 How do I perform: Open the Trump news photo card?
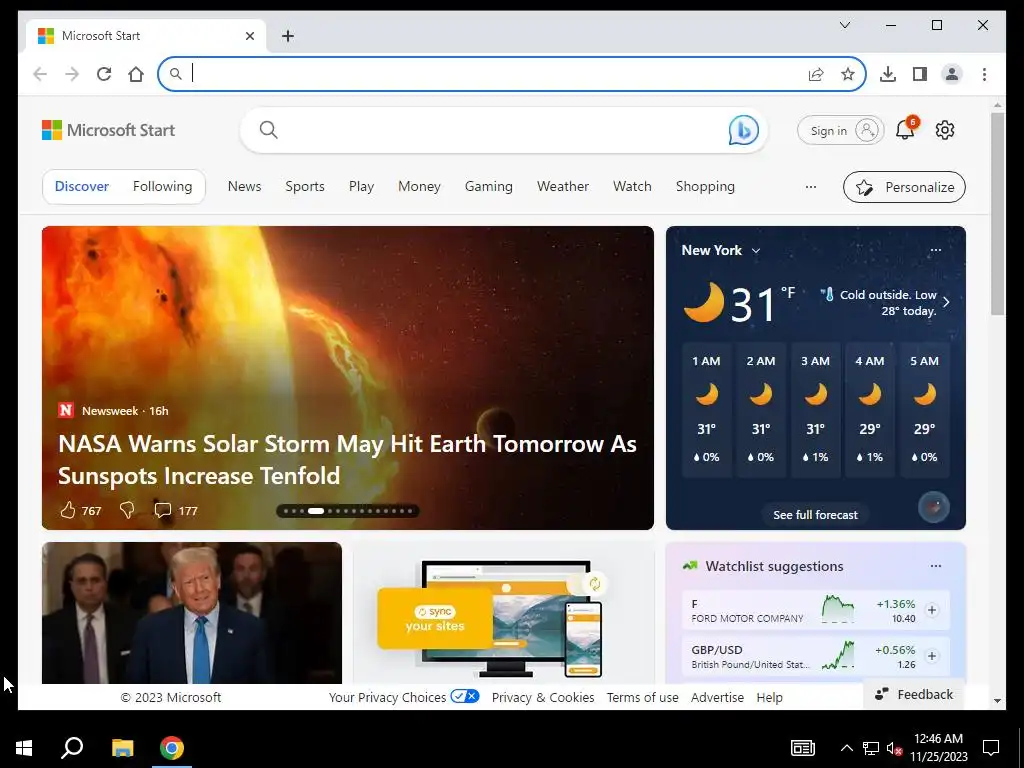point(192,613)
